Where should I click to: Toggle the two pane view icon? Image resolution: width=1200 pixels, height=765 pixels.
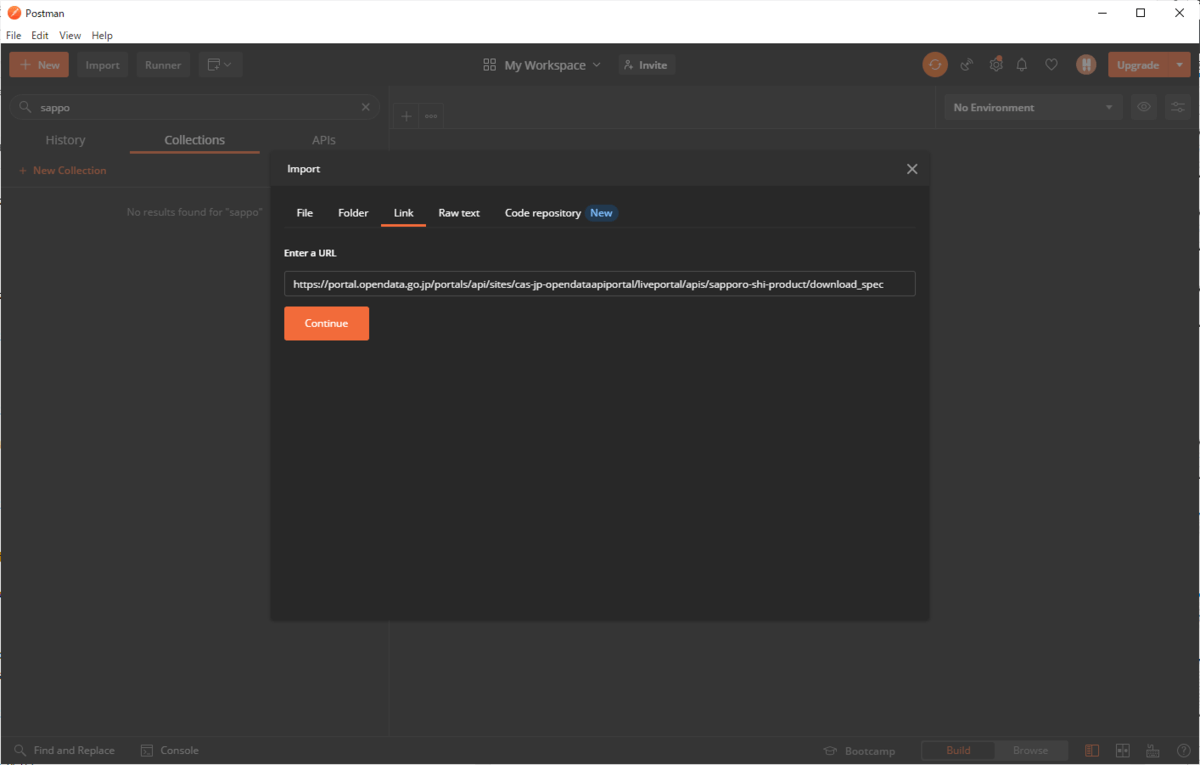pos(1122,750)
